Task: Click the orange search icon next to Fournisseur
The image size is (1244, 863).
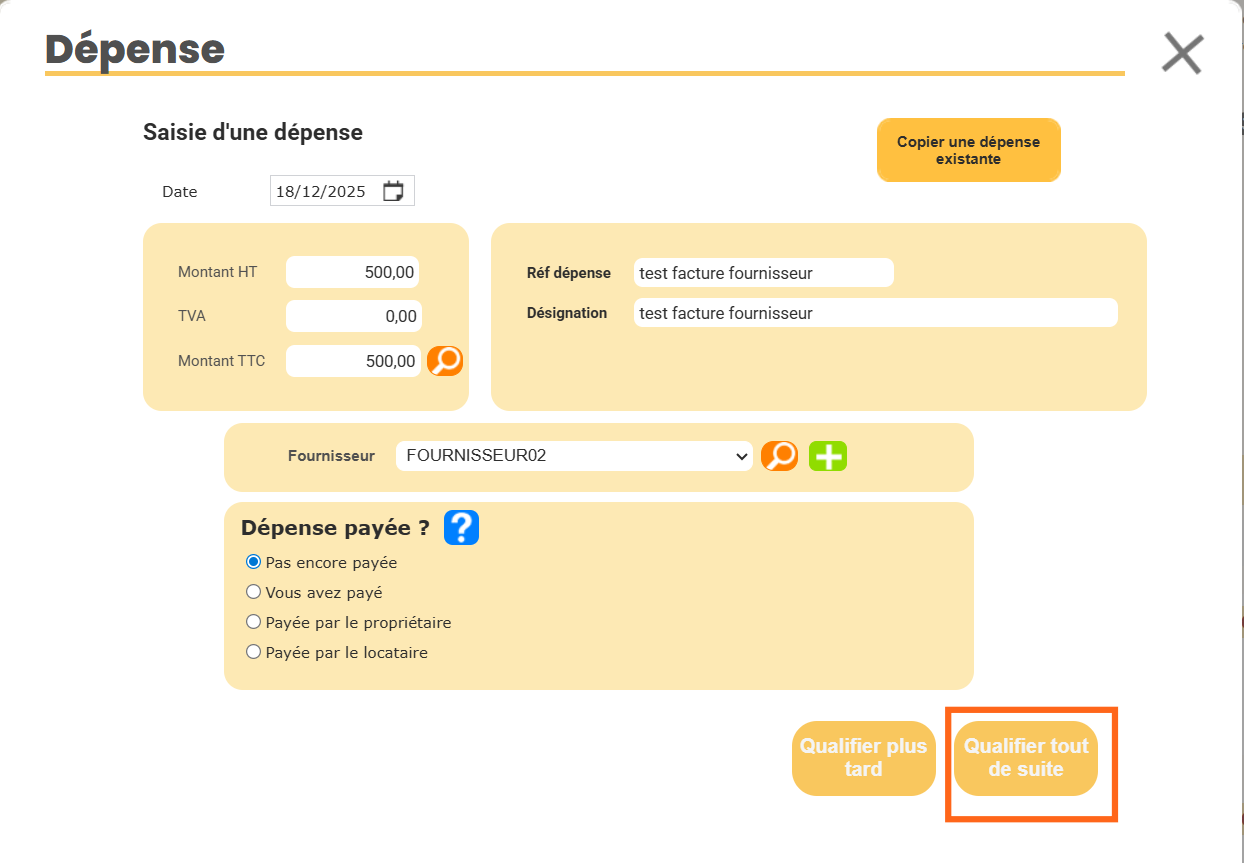Action: 779,456
